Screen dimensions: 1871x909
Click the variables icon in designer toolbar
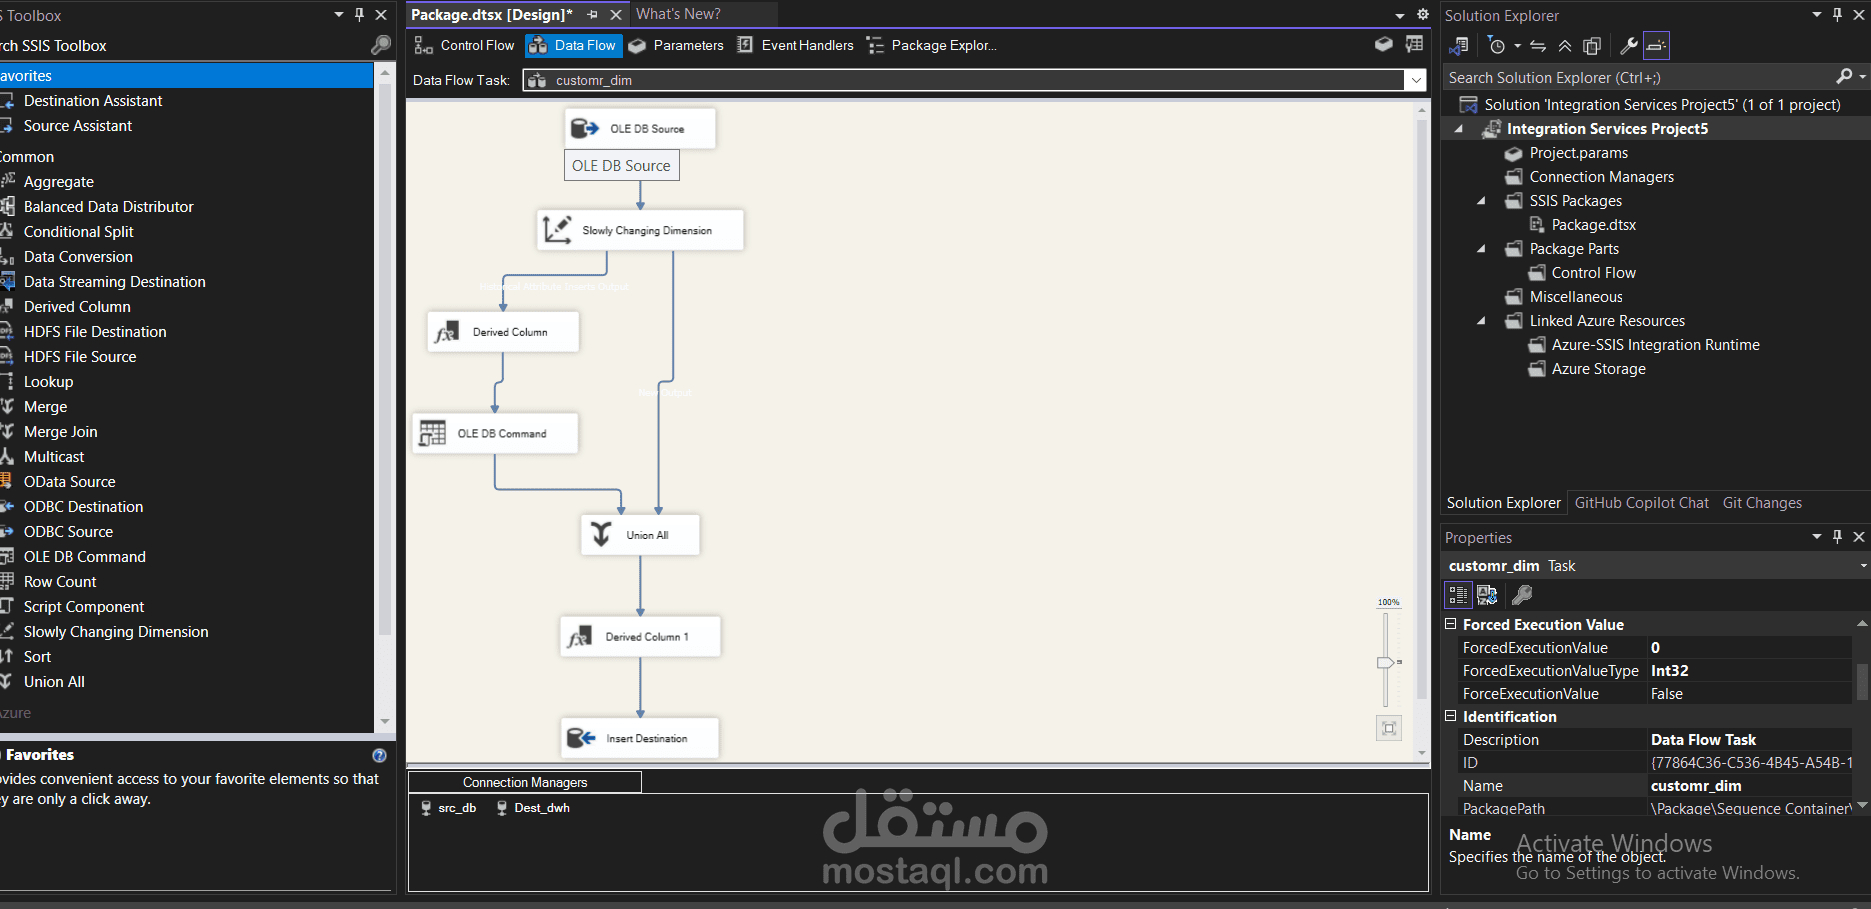point(1384,44)
